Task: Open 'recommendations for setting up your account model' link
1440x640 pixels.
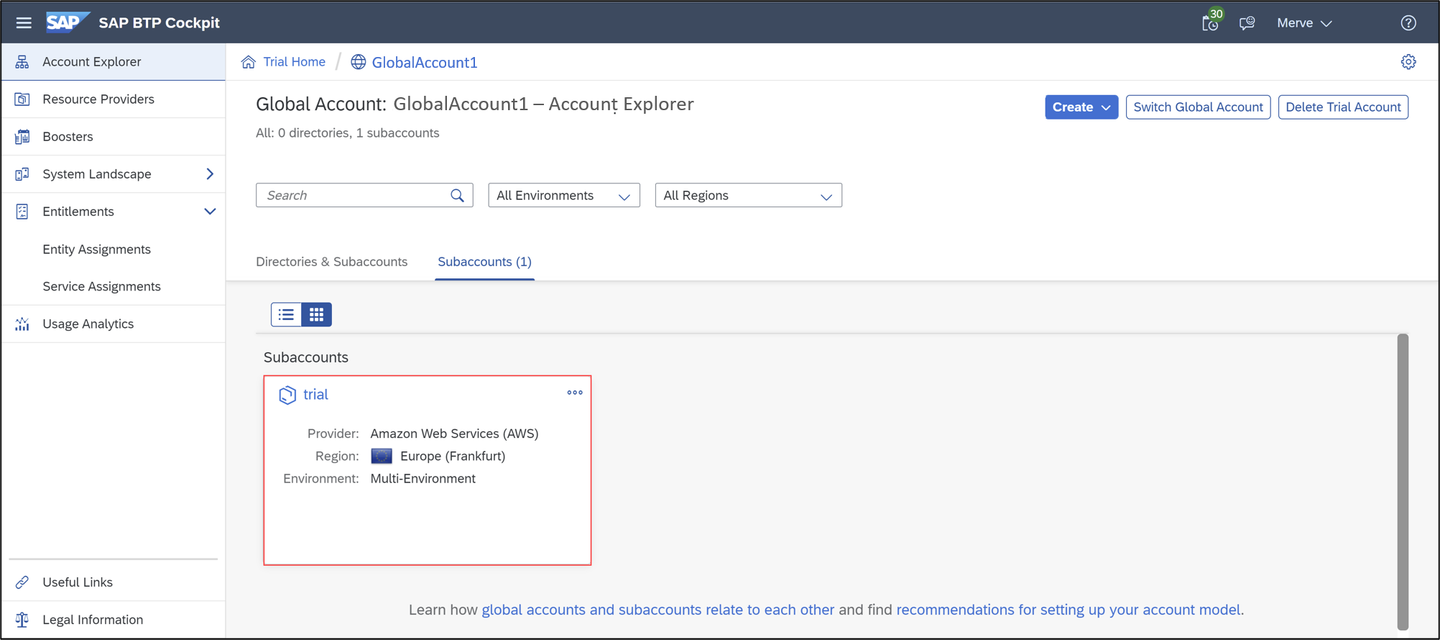Action: (x=1068, y=610)
